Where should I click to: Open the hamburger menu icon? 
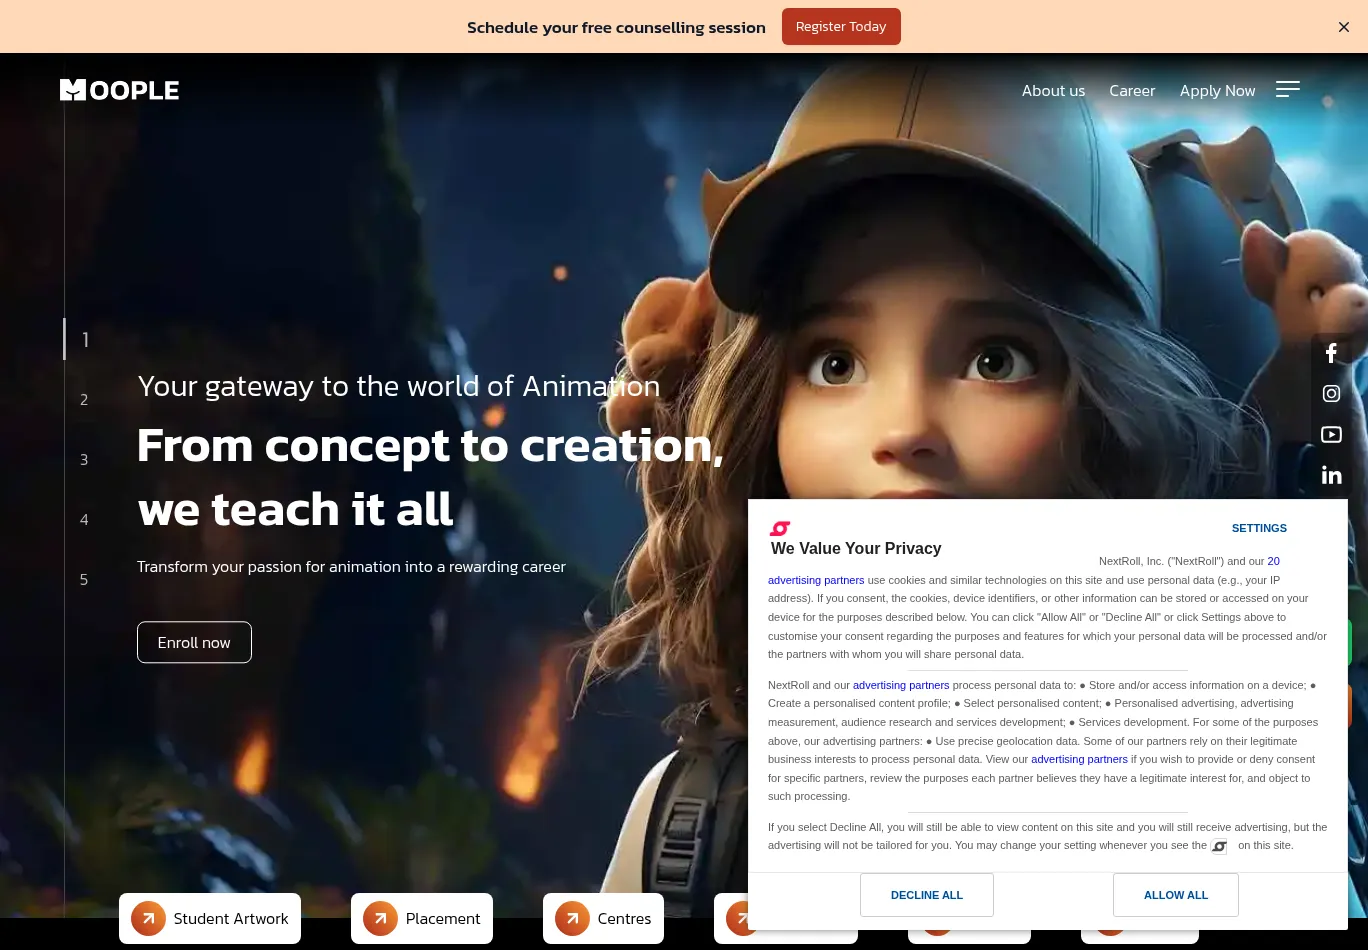pos(1288,90)
